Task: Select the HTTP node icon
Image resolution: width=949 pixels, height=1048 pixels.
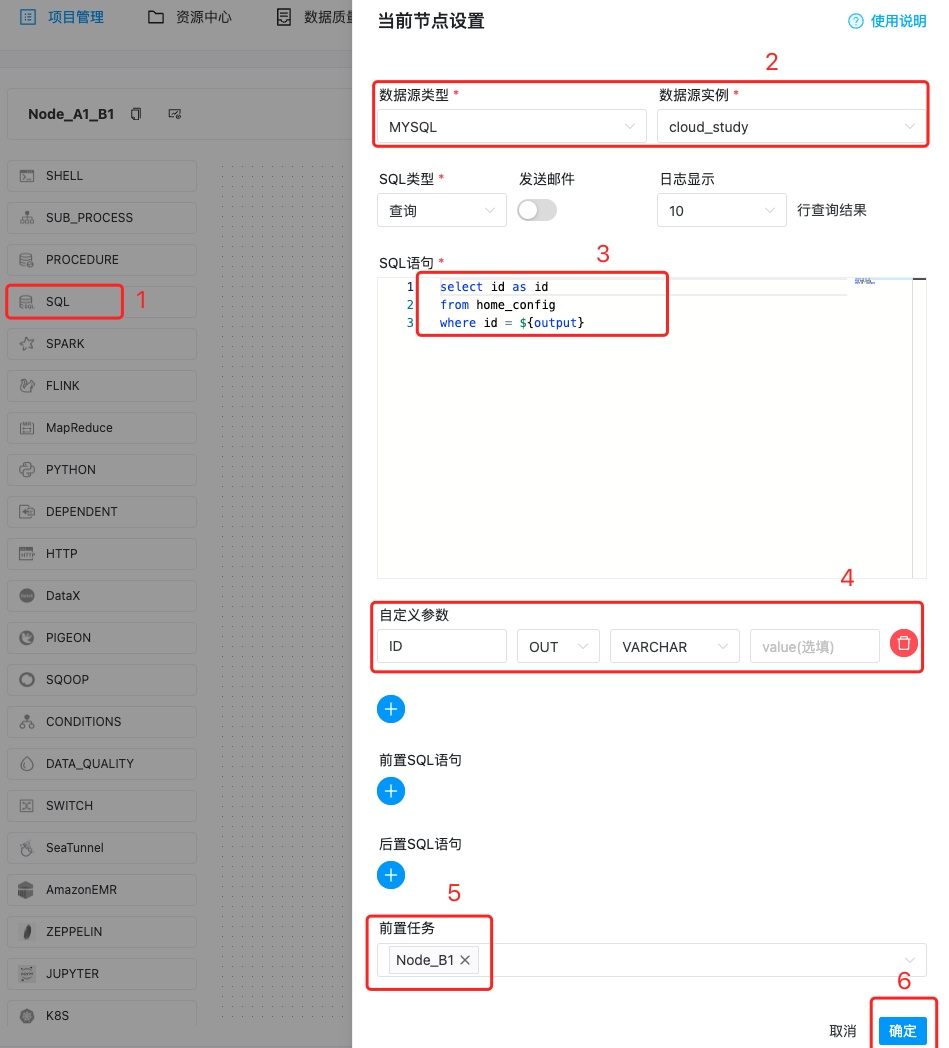Action: pyautogui.click(x=27, y=554)
